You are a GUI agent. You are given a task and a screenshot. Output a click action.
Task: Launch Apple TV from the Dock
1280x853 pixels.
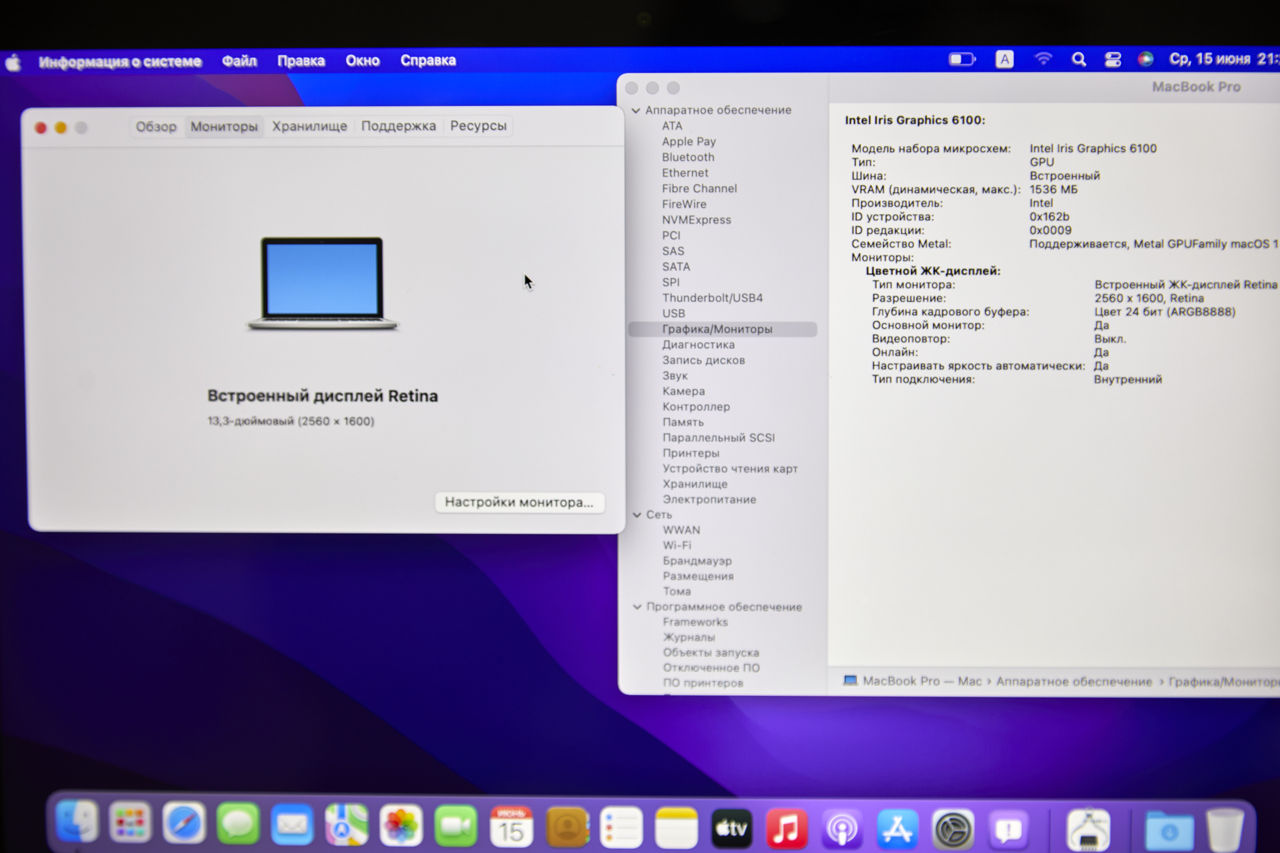(x=731, y=828)
